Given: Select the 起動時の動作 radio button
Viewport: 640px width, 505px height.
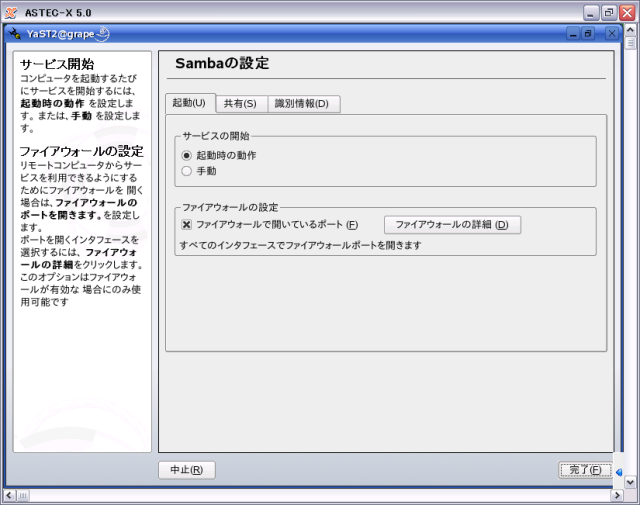Looking at the screenshot, I should tap(187, 155).
